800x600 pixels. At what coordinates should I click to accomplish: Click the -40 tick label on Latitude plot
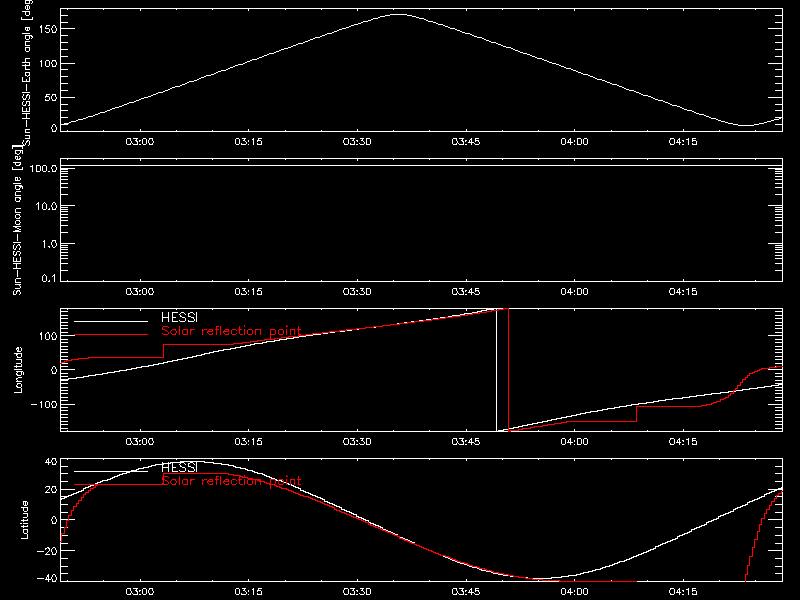[x=48, y=579]
